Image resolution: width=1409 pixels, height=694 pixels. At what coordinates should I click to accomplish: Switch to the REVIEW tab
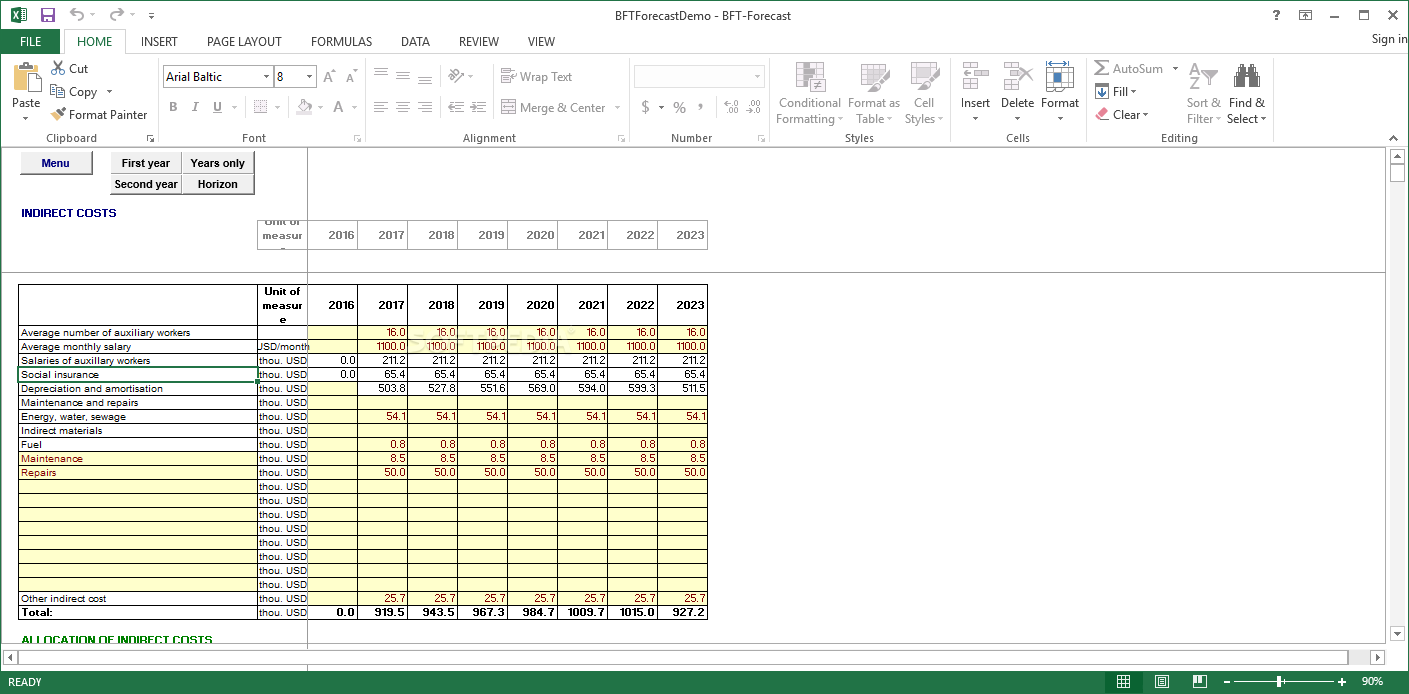pyautogui.click(x=479, y=41)
